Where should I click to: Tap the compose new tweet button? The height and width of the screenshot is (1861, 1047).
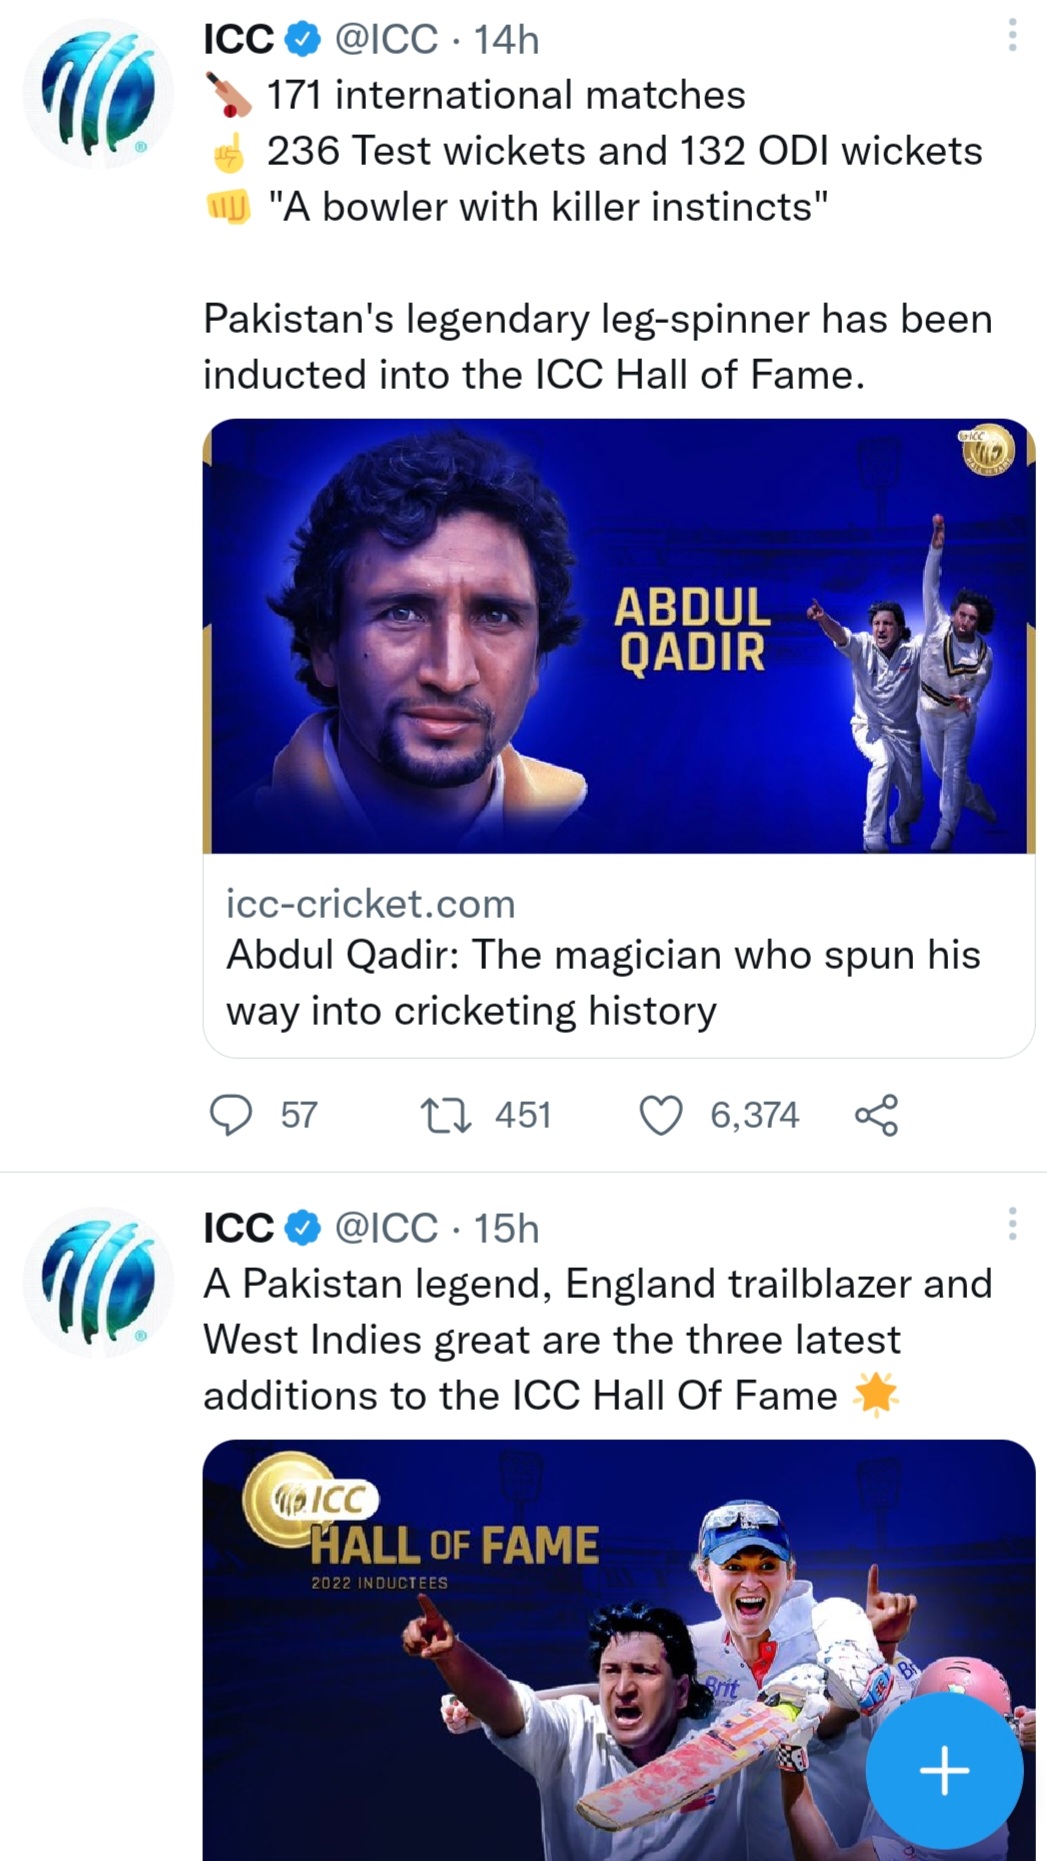944,1771
